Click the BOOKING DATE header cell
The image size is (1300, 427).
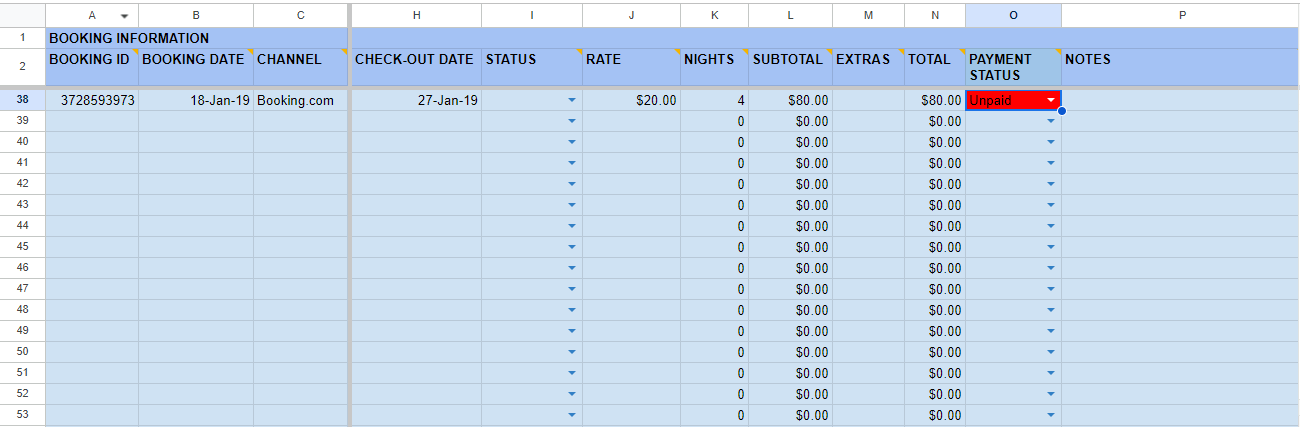[196, 67]
